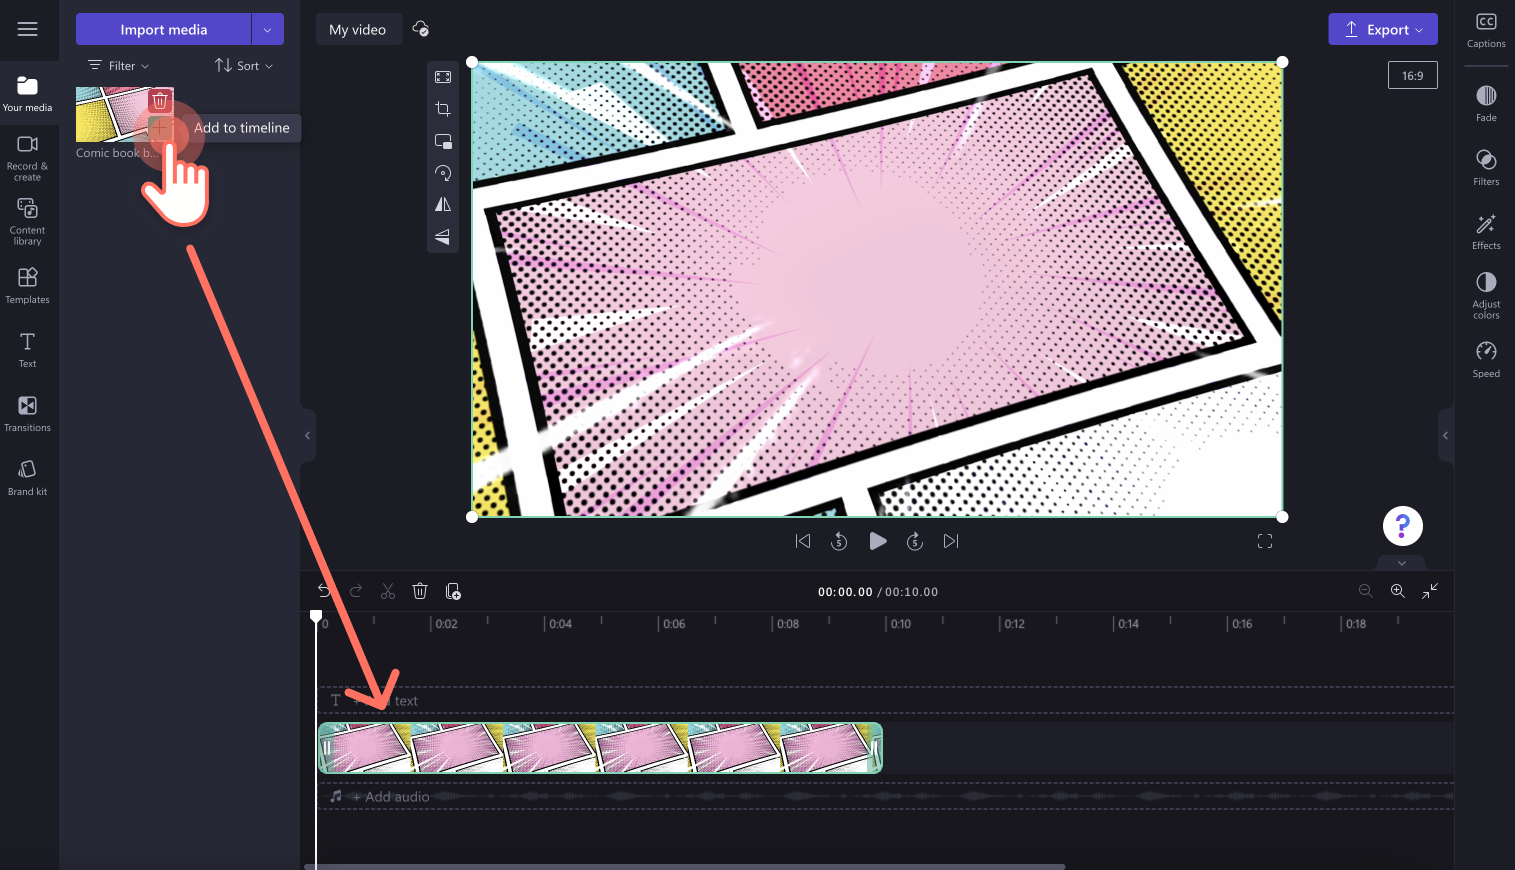Collapse the right property panel
This screenshot has width=1515, height=870.
[x=1445, y=435]
